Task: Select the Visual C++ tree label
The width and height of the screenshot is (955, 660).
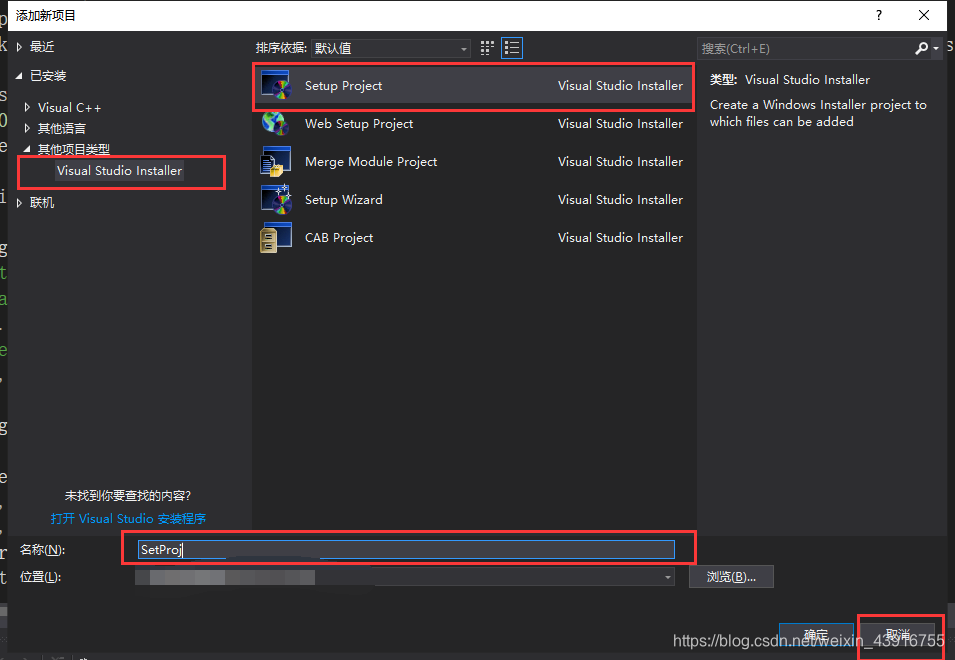Action: click(69, 107)
